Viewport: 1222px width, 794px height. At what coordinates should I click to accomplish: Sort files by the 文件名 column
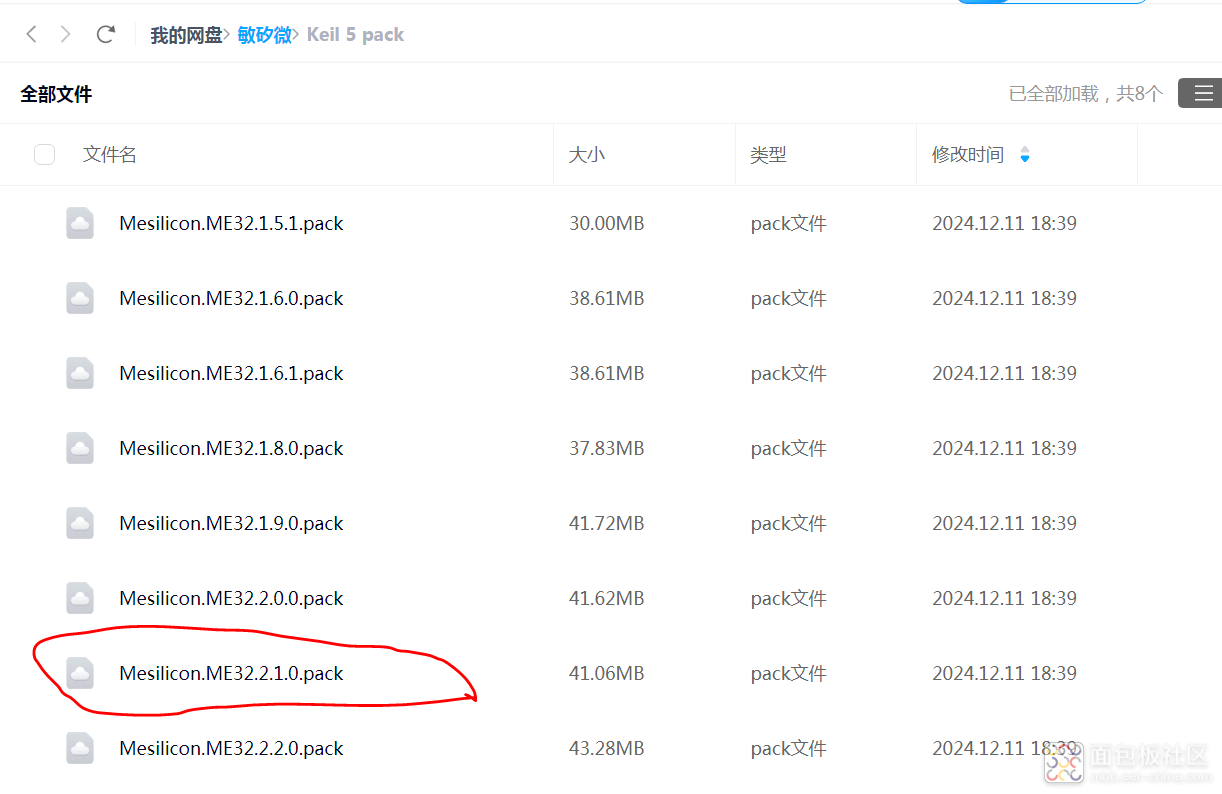coord(110,154)
